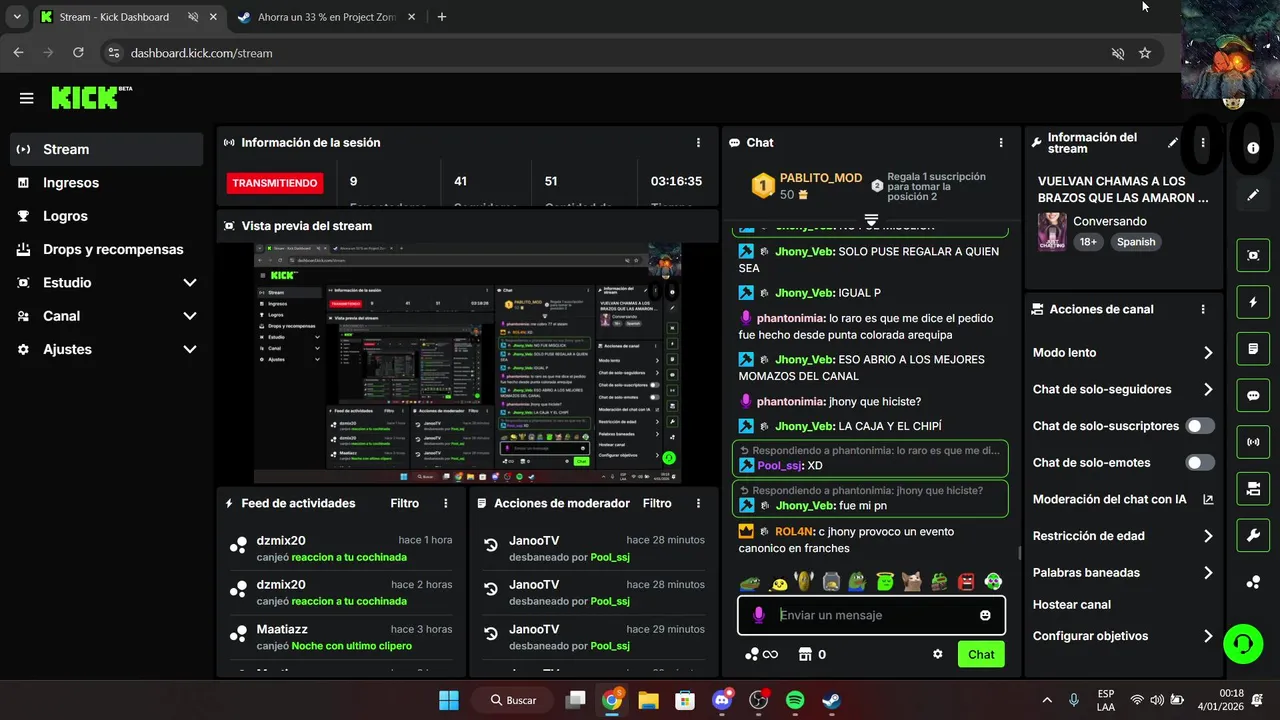Open the Configurar objetivos options
Screen dimensions: 1280x720
(1123, 636)
